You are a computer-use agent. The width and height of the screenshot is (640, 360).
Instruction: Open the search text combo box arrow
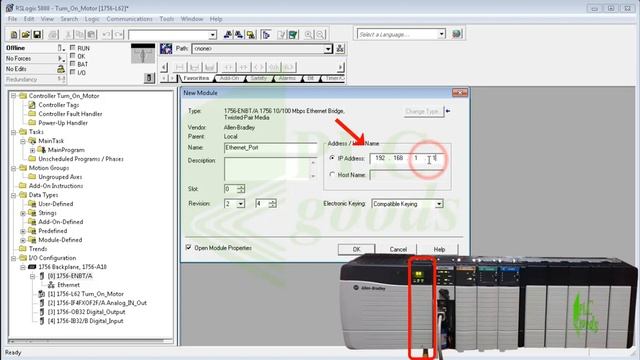[x=212, y=35]
